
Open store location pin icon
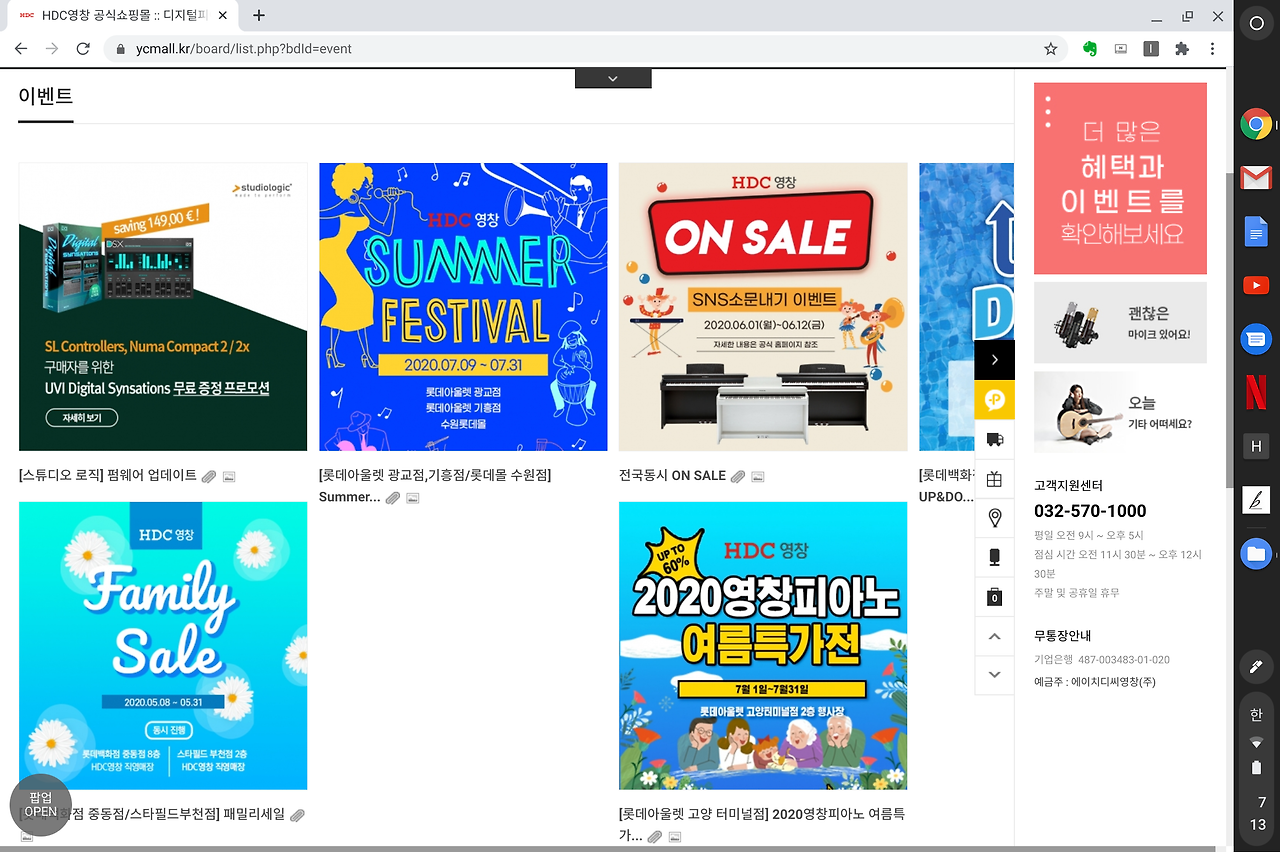[994, 518]
